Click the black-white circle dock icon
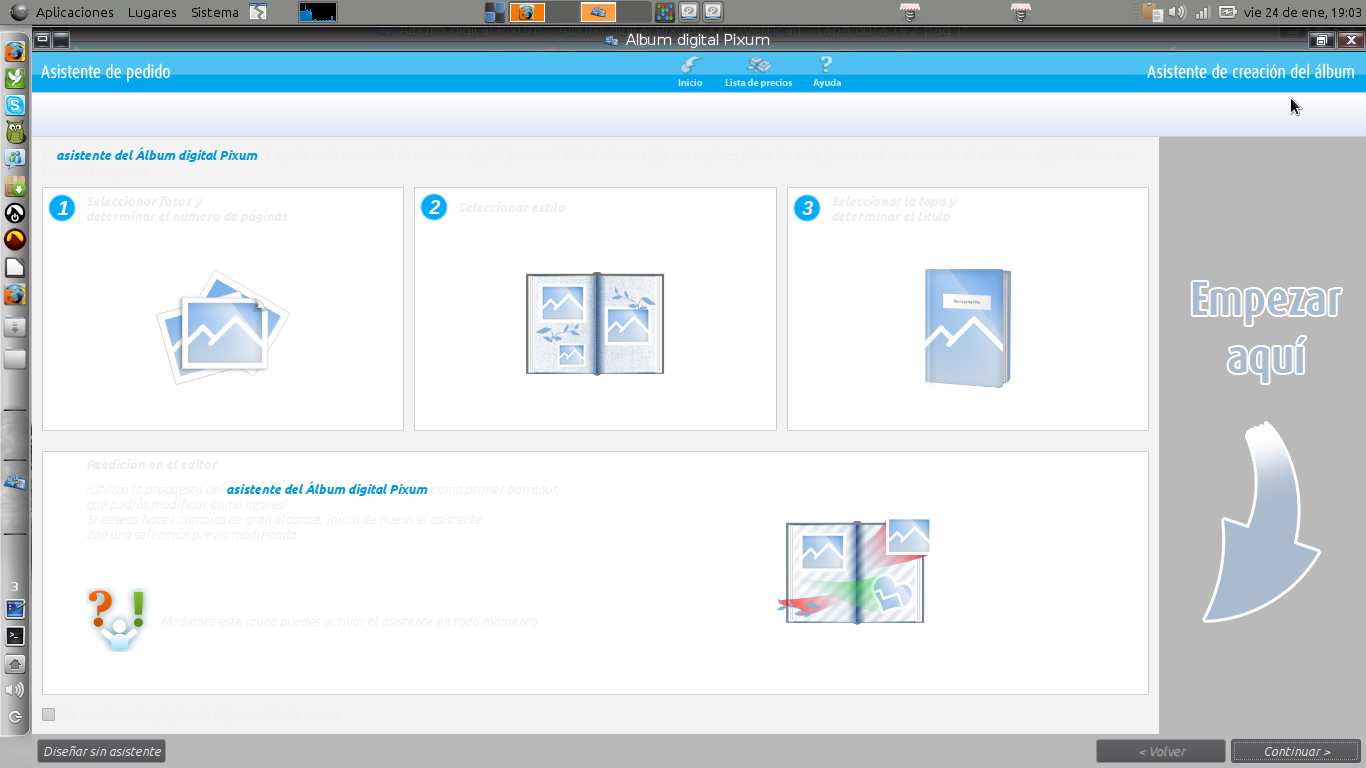The height and width of the screenshot is (768, 1366). (15, 212)
